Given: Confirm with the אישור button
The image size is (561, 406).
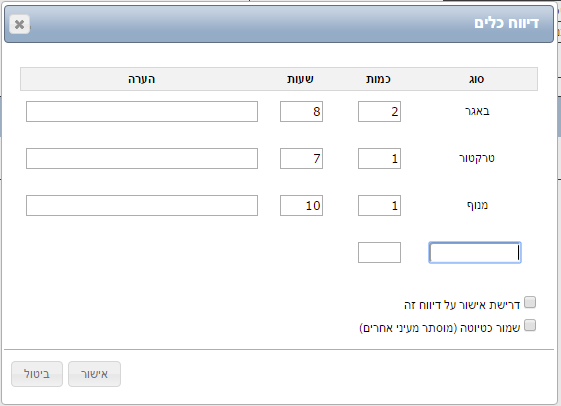Looking at the screenshot, I should click(94, 374).
